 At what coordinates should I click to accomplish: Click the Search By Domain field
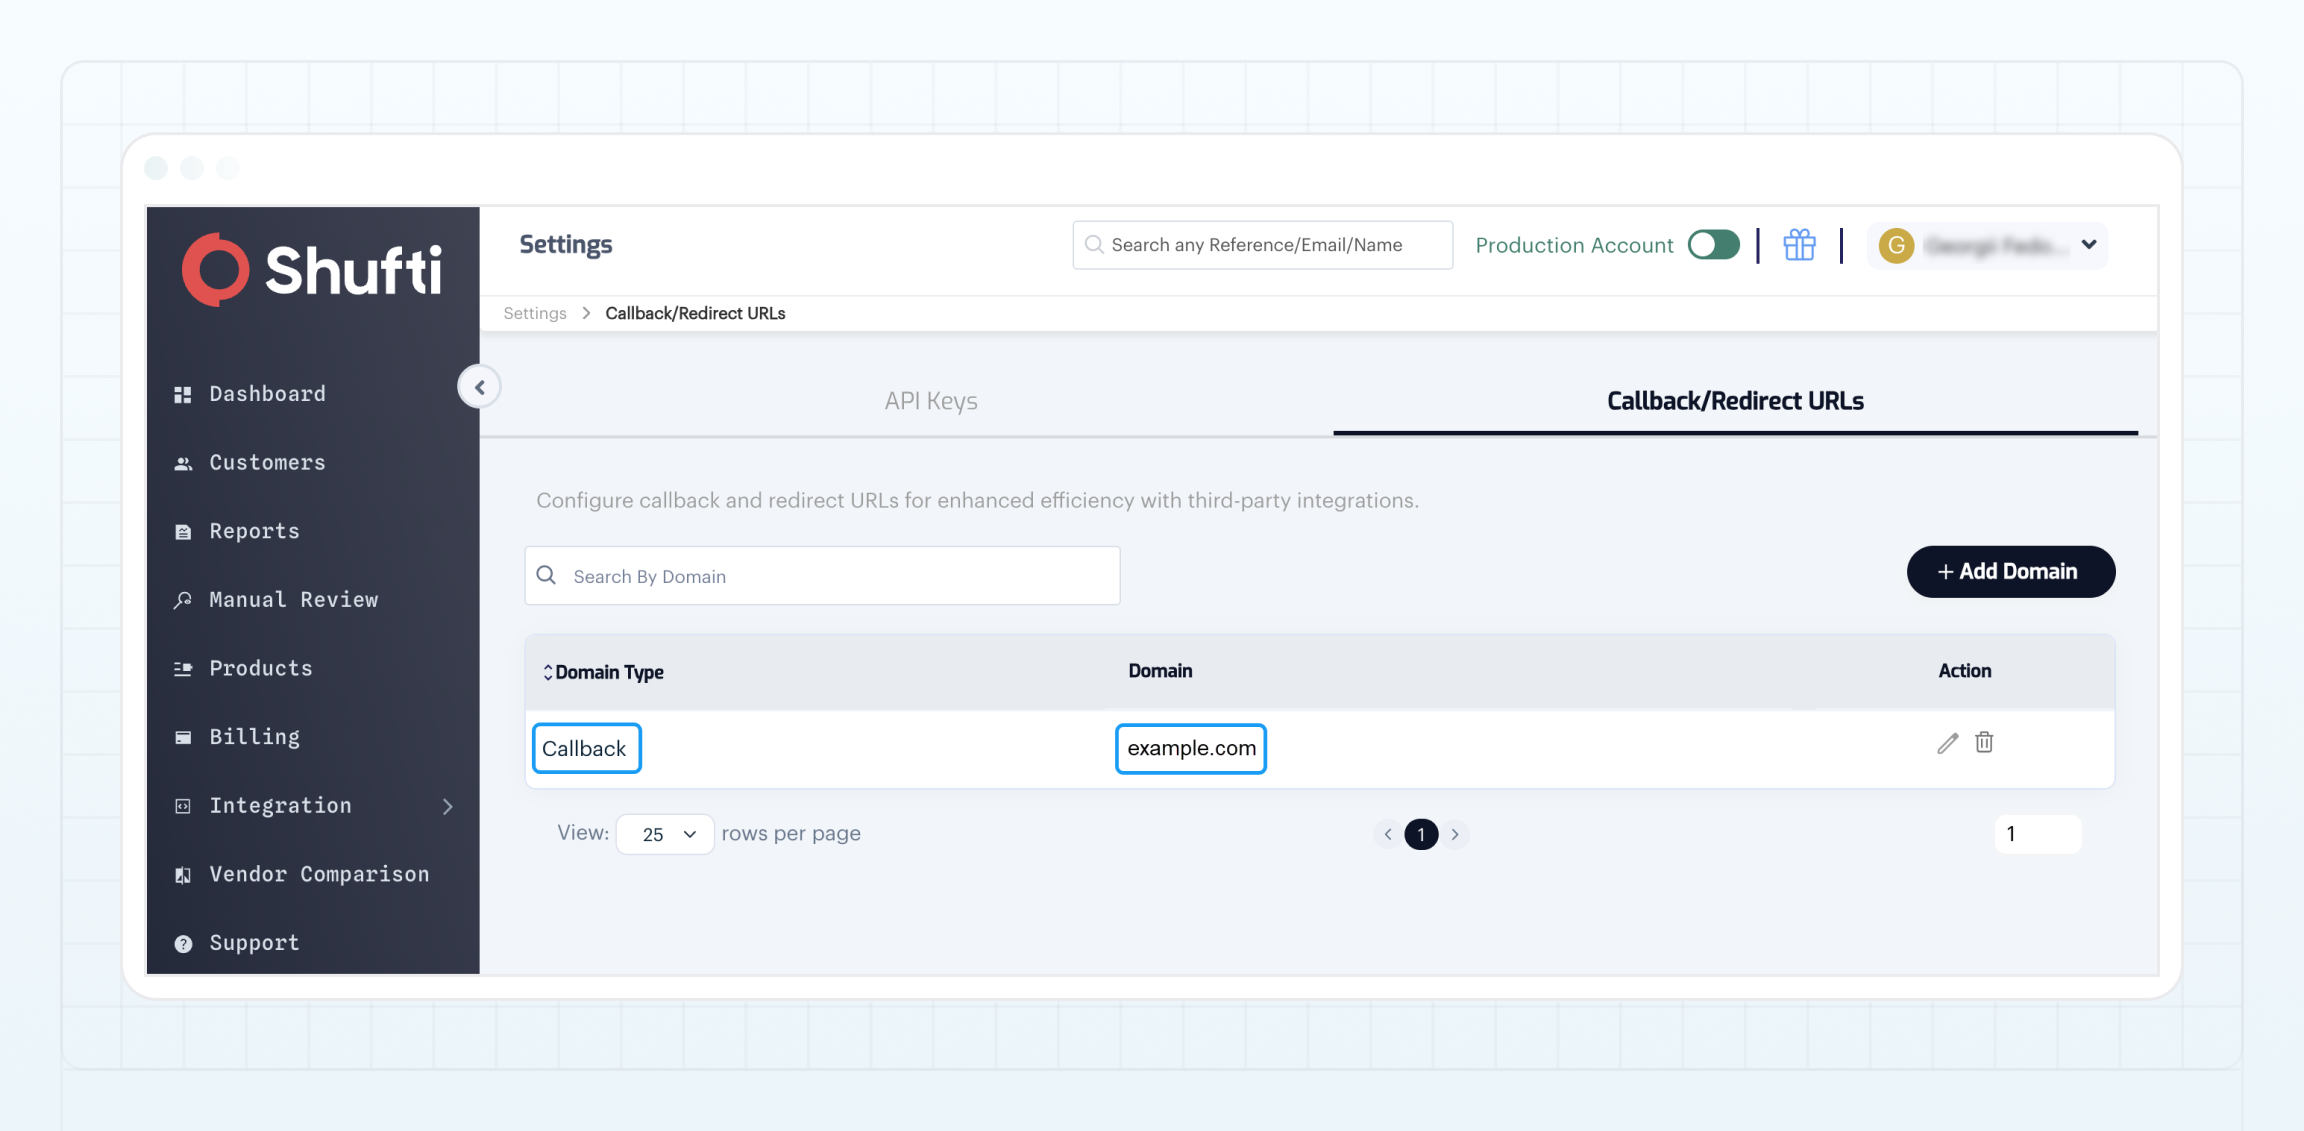821,575
